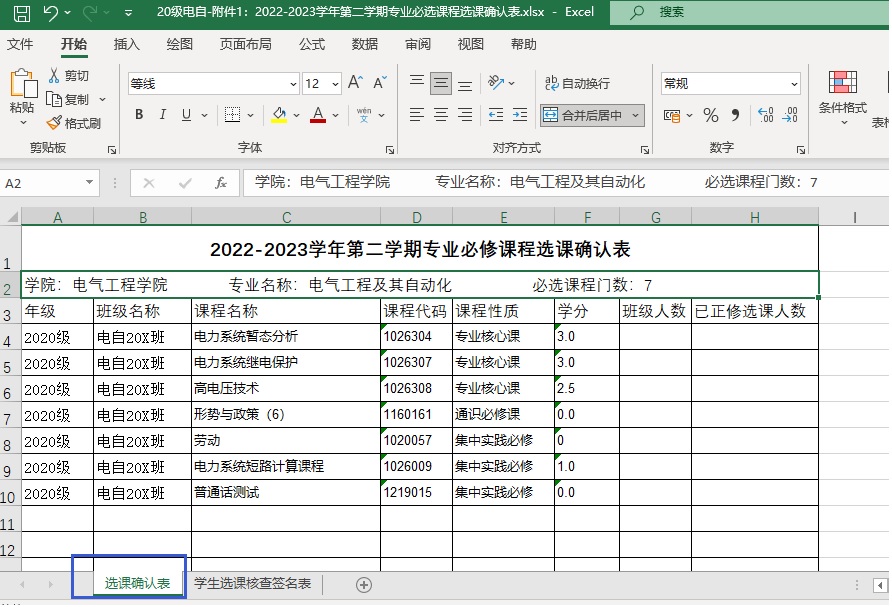Select the Format Painter (格式刷) tool

[74, 123]
